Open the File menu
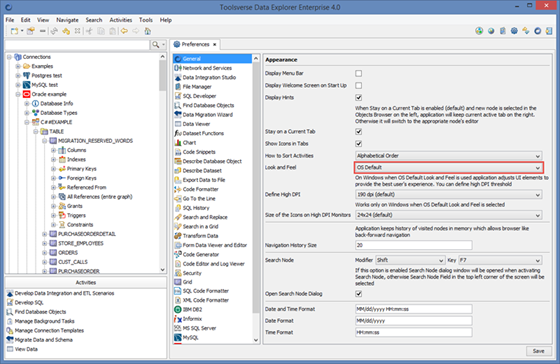Image resolution: width=560 pixels, height=364 pixels. pos(10,20)
